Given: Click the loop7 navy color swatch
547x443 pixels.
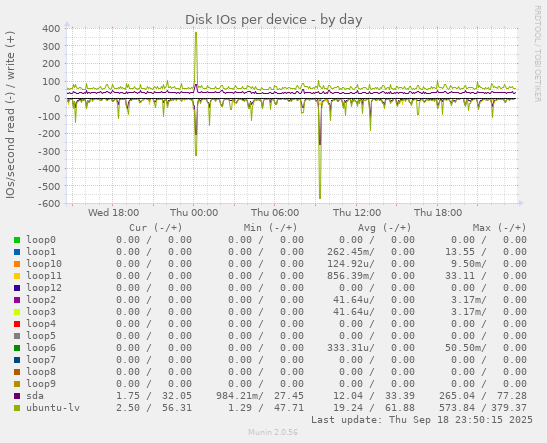Looking at the screenshot, I should coord(17,360).
